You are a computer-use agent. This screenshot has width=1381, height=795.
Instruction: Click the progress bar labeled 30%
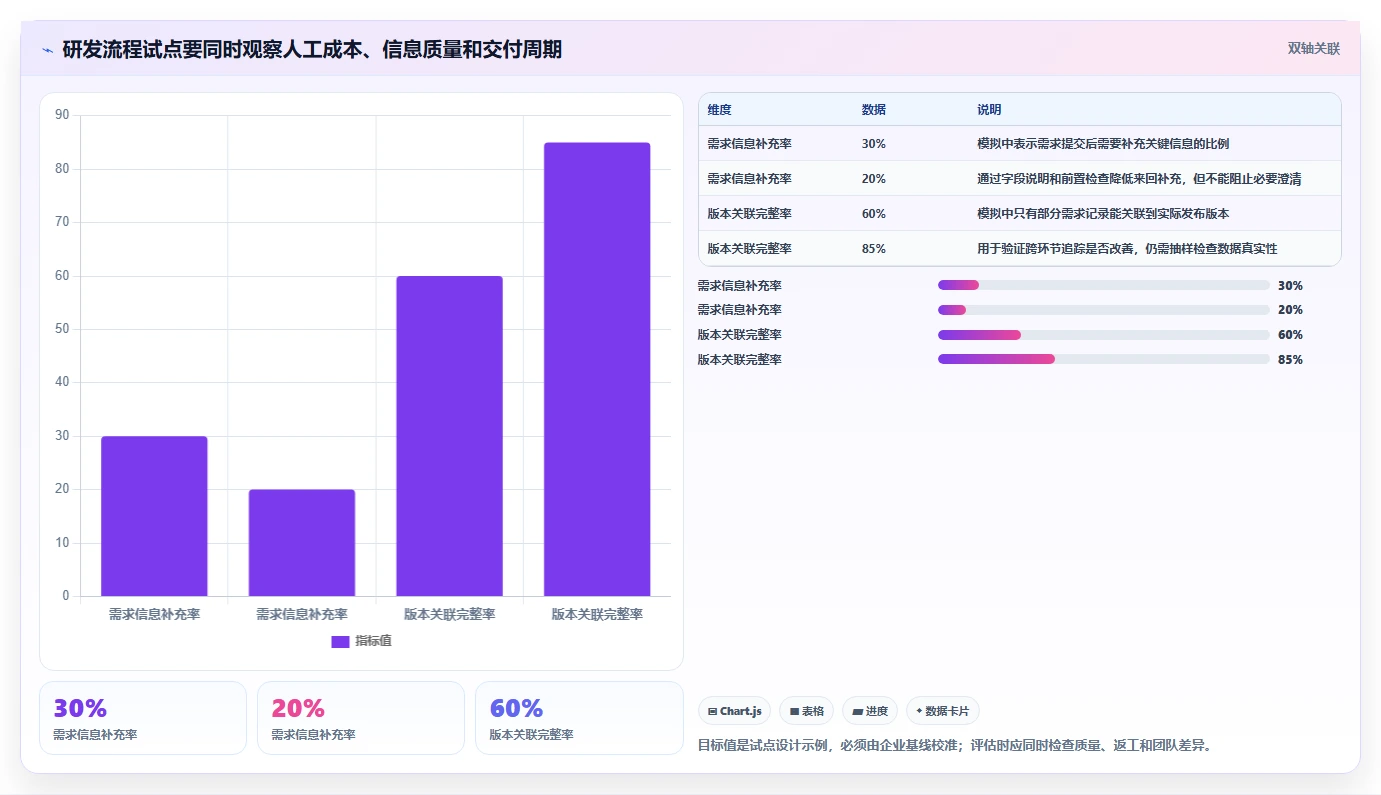[1103, 285]
